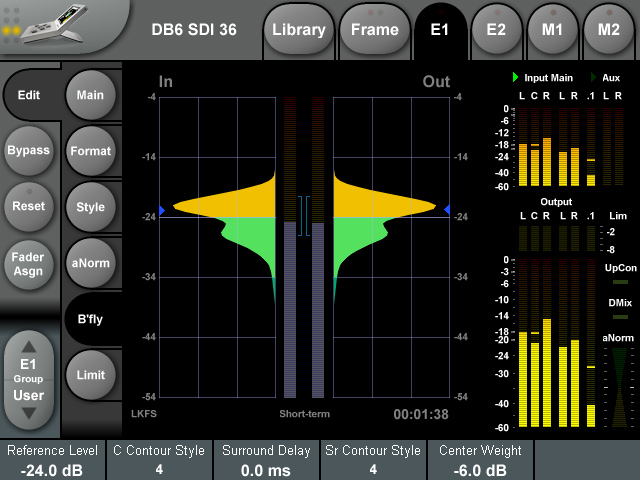Click the right blue target level marker
The width and height of the screenshot is (640, 480).
click(x=447, y=208)
